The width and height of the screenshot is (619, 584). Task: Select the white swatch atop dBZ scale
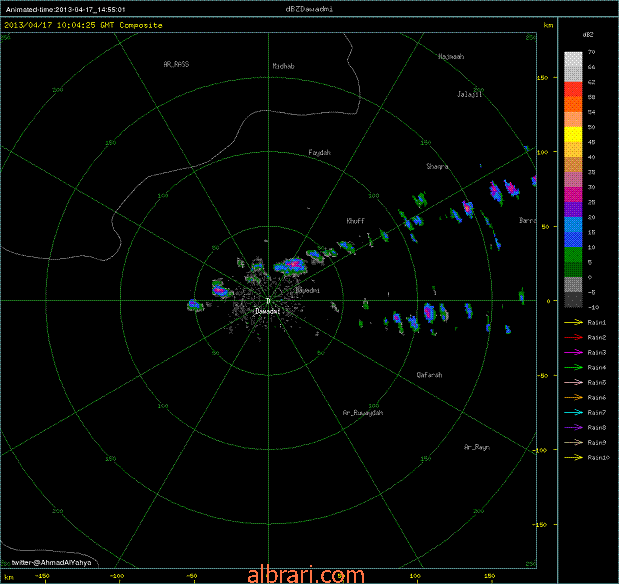[x=573, y=59]
